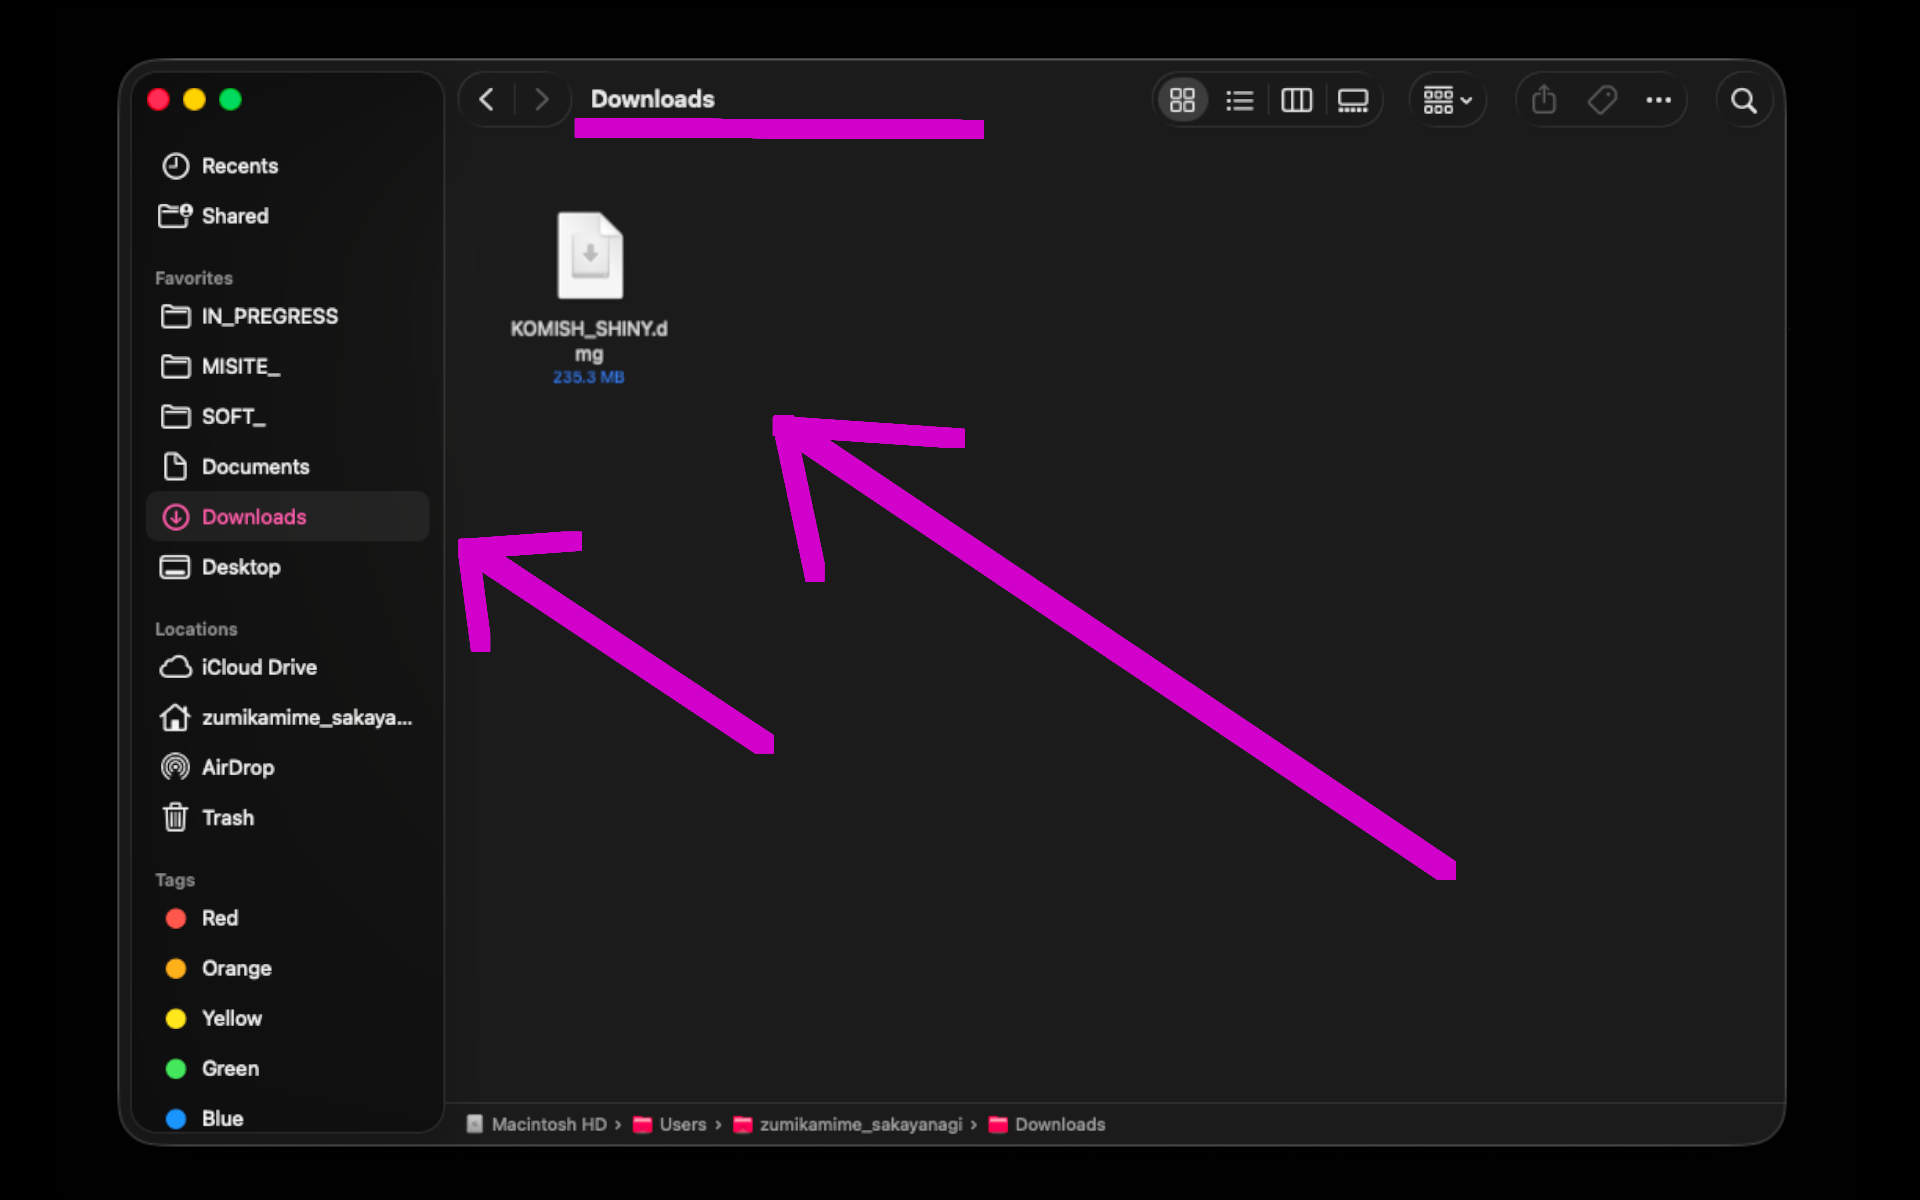
Task: Switch to list view
Action: (1239, 100)
